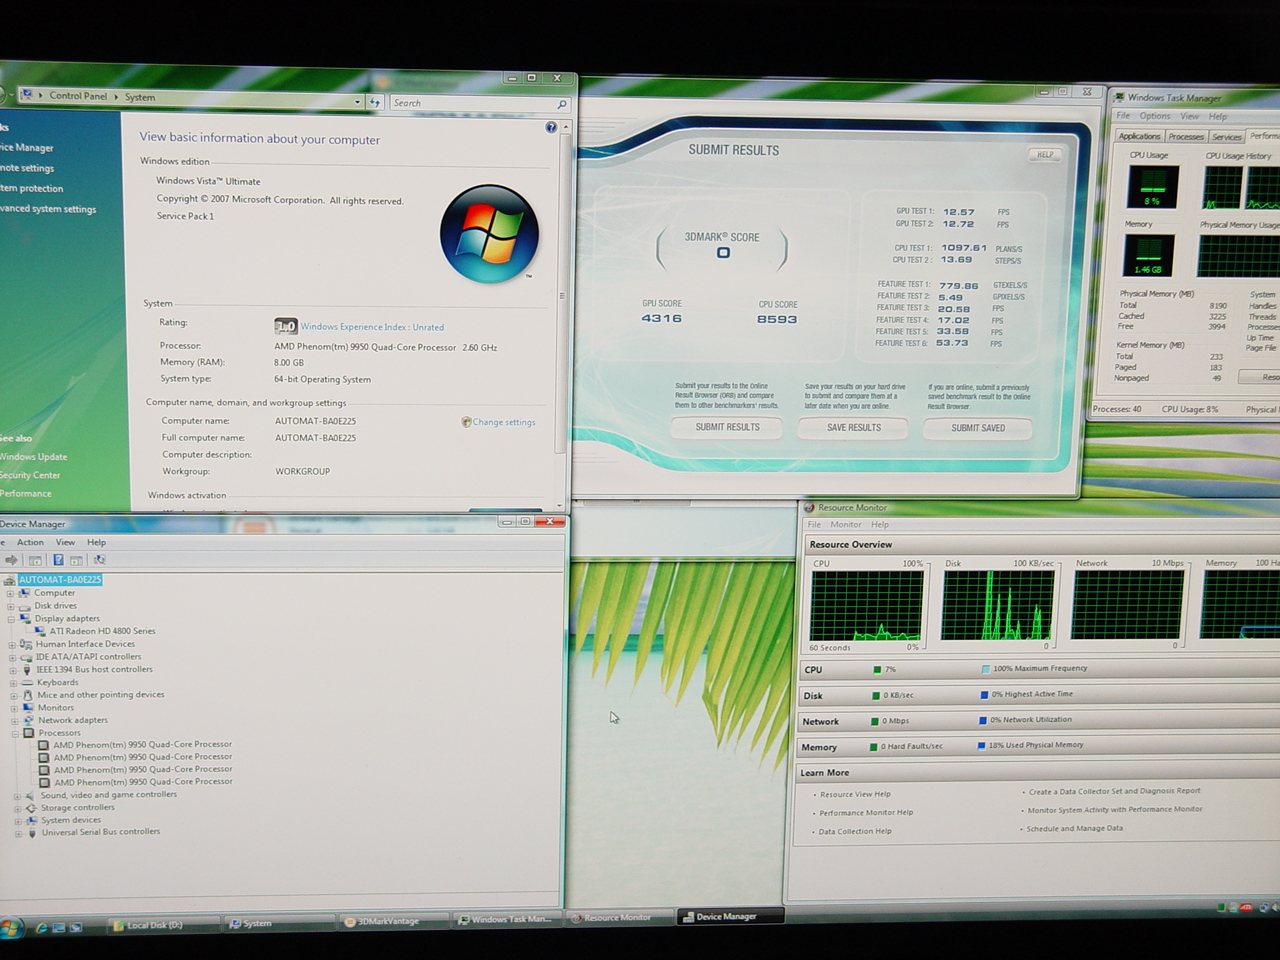This screenshot has height=960, width=1280.
Task: Switch to the Local Disk (D:) taskbar button
Action: [x=162, y=925]
